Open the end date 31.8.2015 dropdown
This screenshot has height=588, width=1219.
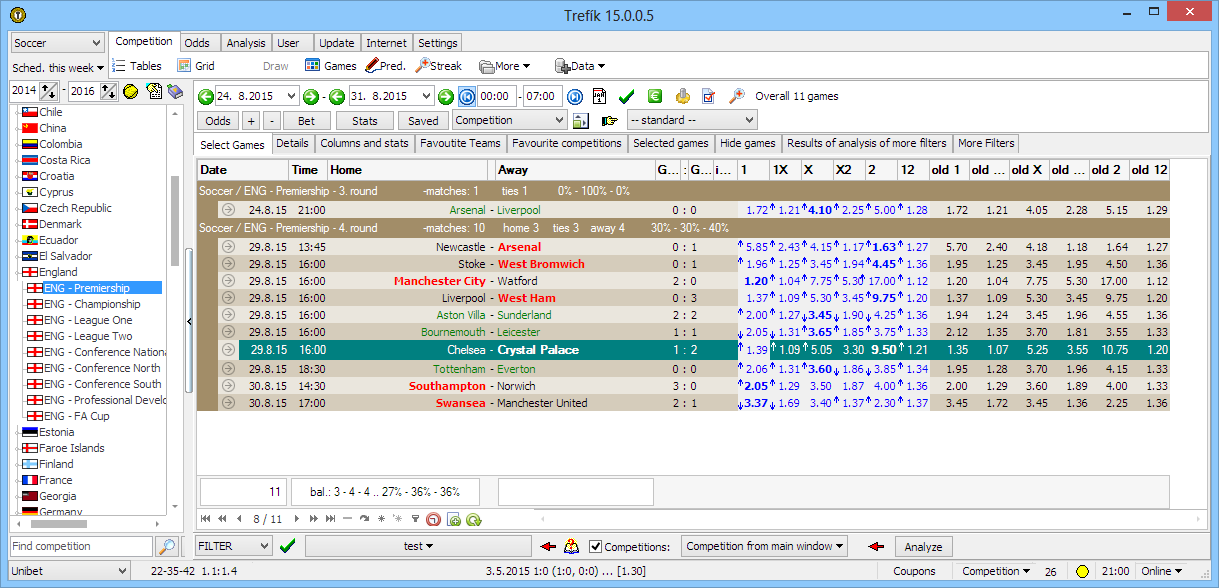(x=425, y=96)
